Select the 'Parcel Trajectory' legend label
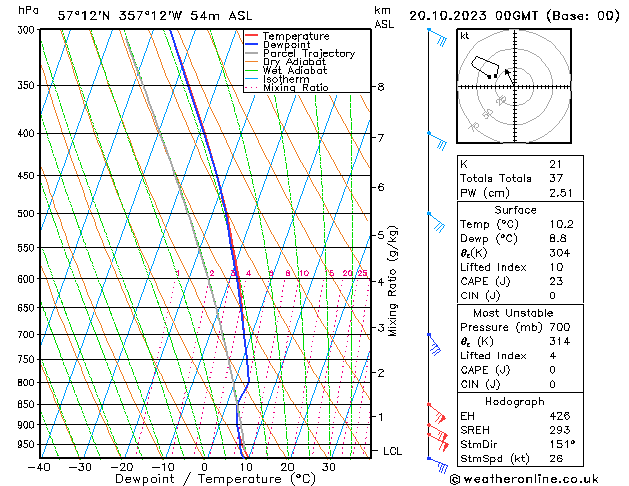 click(x=309, y=53)
